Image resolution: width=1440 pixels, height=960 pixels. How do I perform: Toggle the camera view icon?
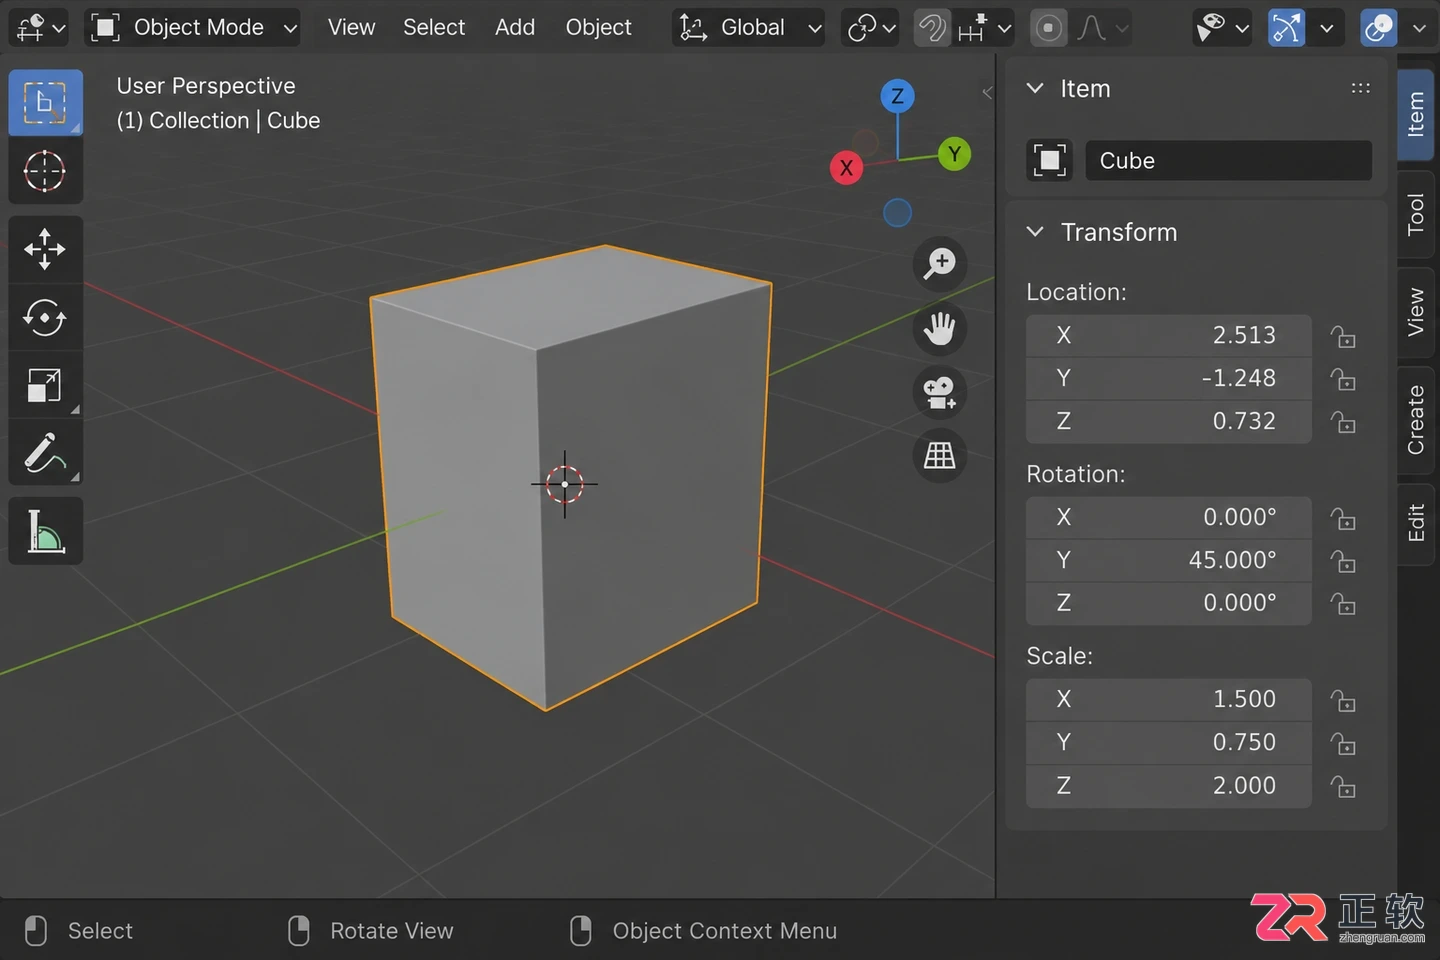[940, 392]
